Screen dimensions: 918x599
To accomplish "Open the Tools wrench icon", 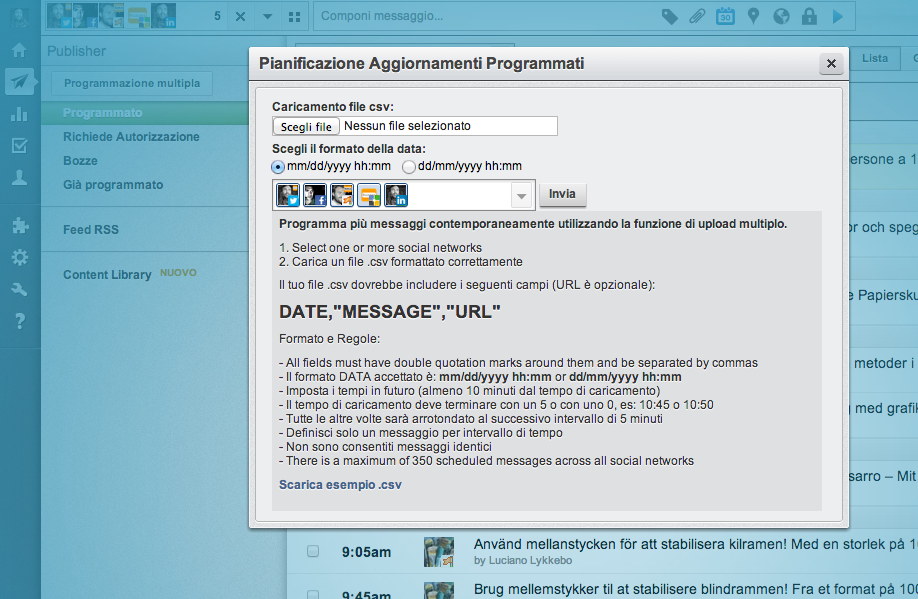I will click(x=19, y=289).
